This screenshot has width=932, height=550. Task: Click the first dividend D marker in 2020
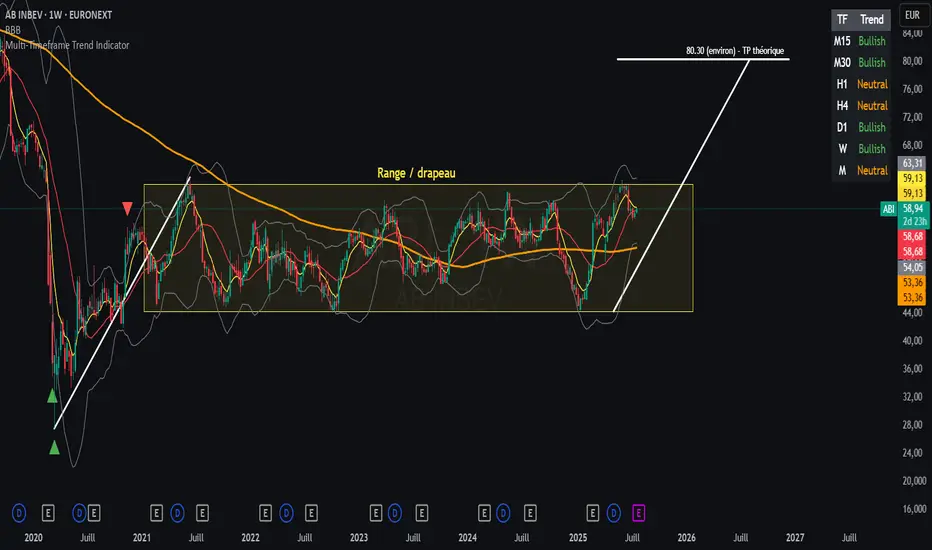tap(19, 513)
